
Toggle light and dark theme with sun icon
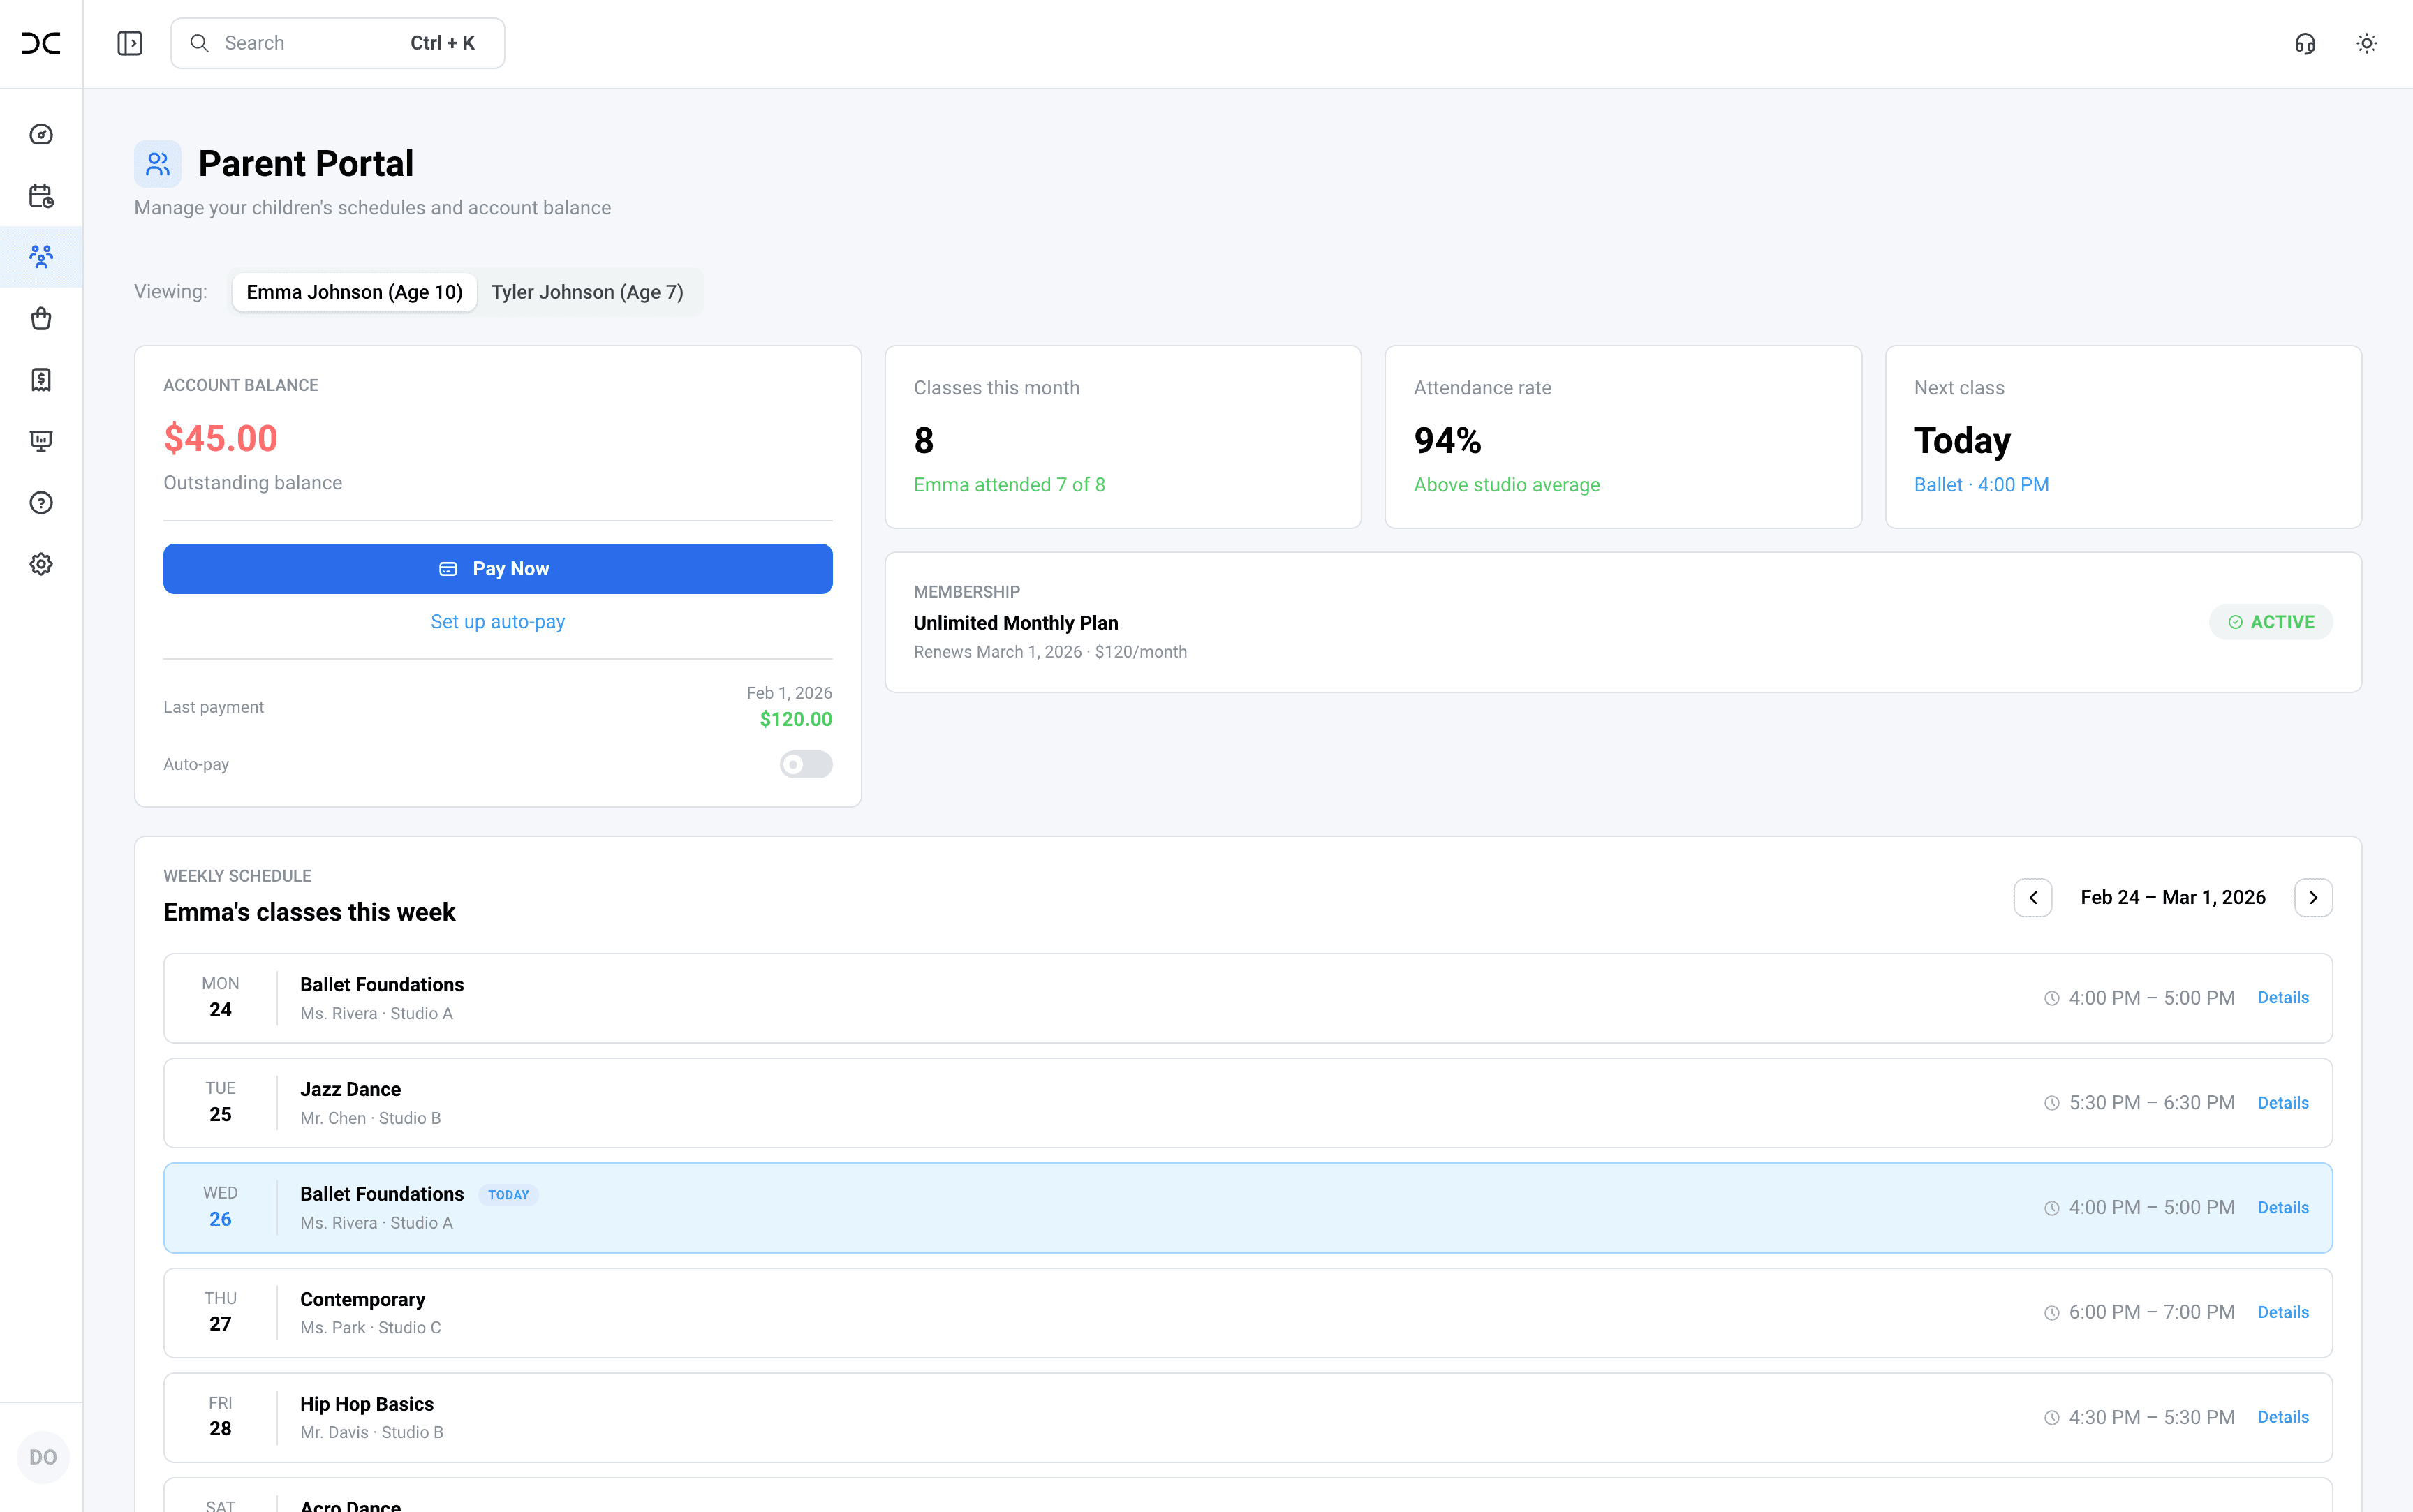tap(2367, 43)
